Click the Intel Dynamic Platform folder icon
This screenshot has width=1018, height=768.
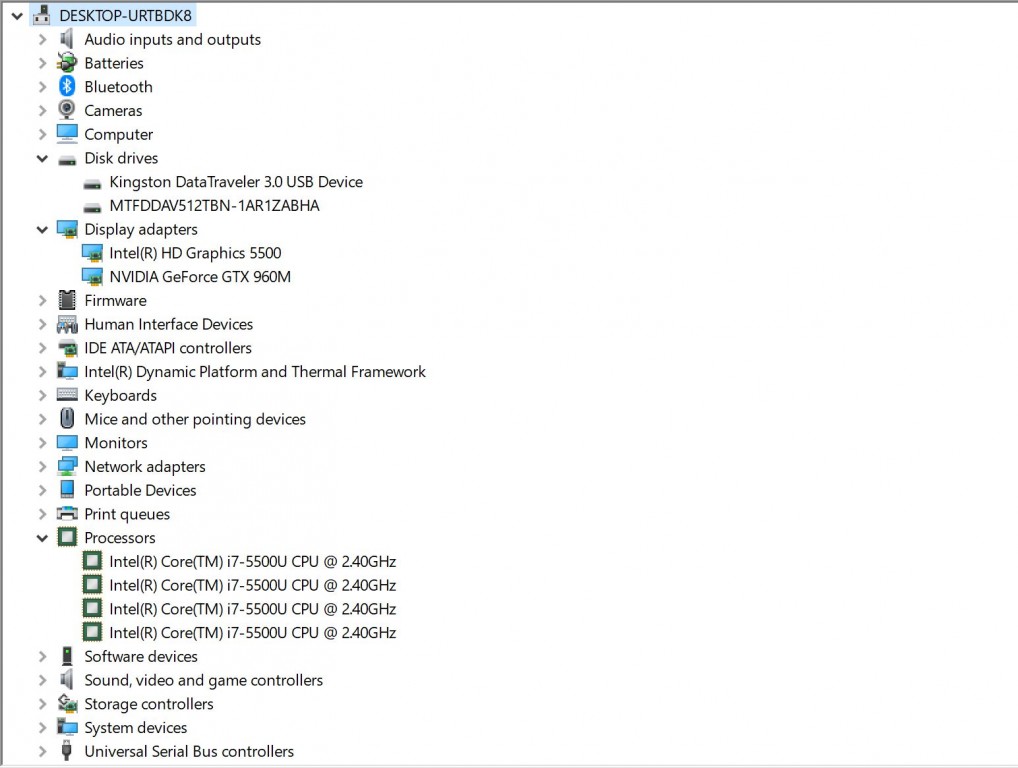pos(68,371)
